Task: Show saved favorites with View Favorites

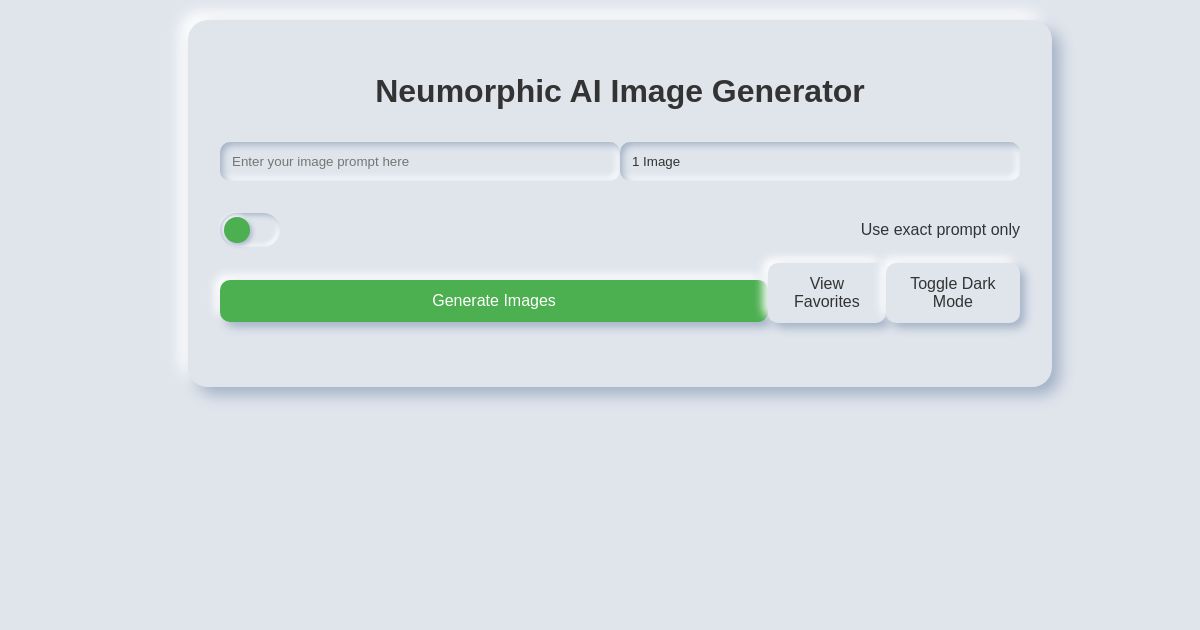Action: pyautogui.click(x=826, y=293)
